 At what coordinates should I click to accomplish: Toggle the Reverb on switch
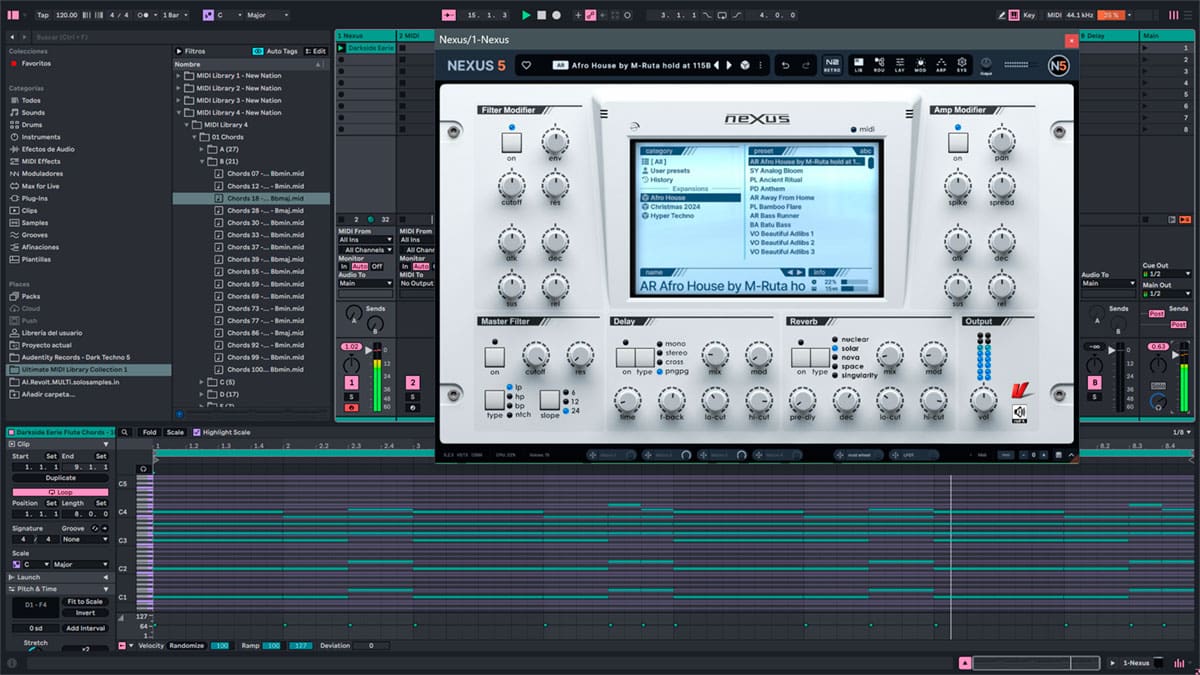(800, 356)
